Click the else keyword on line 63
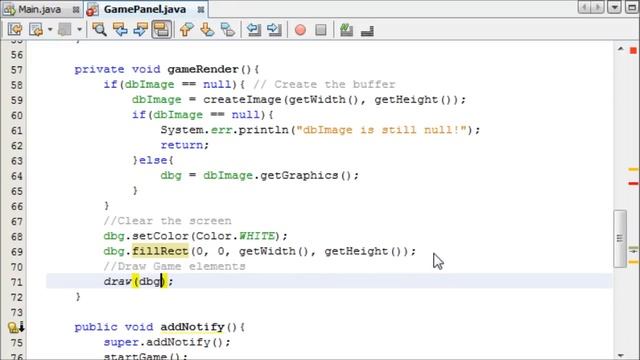This screenshot has width=640, height=360. click(153, 160)
